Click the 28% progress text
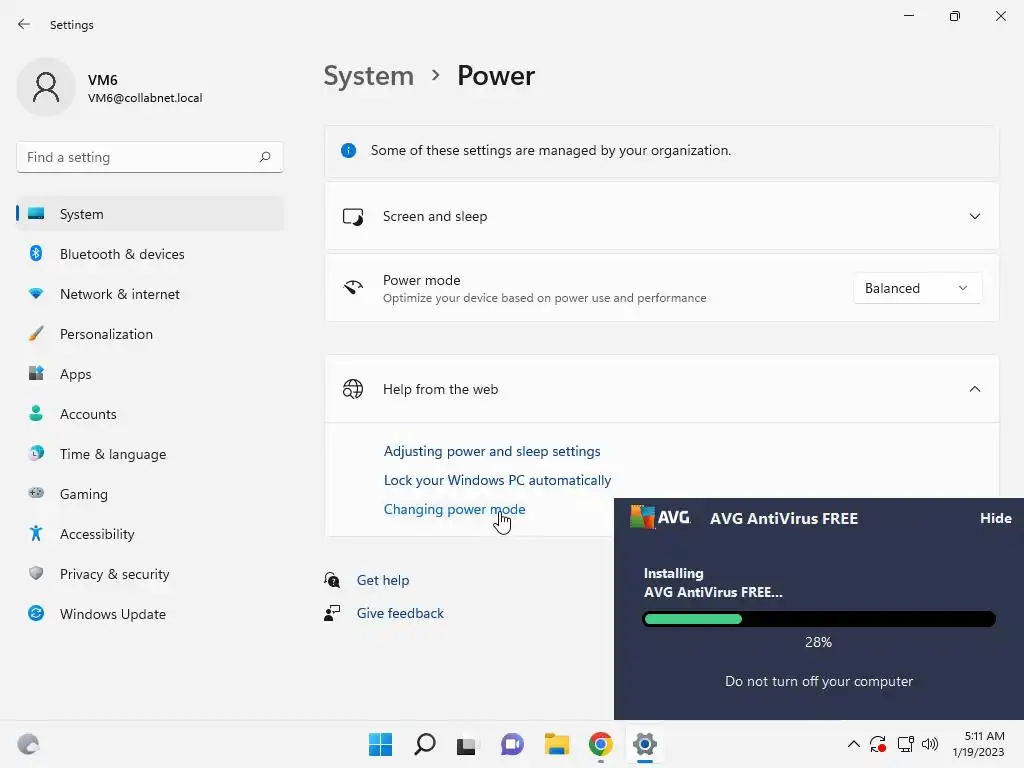 pyautogui.click(x=818, y=642)
